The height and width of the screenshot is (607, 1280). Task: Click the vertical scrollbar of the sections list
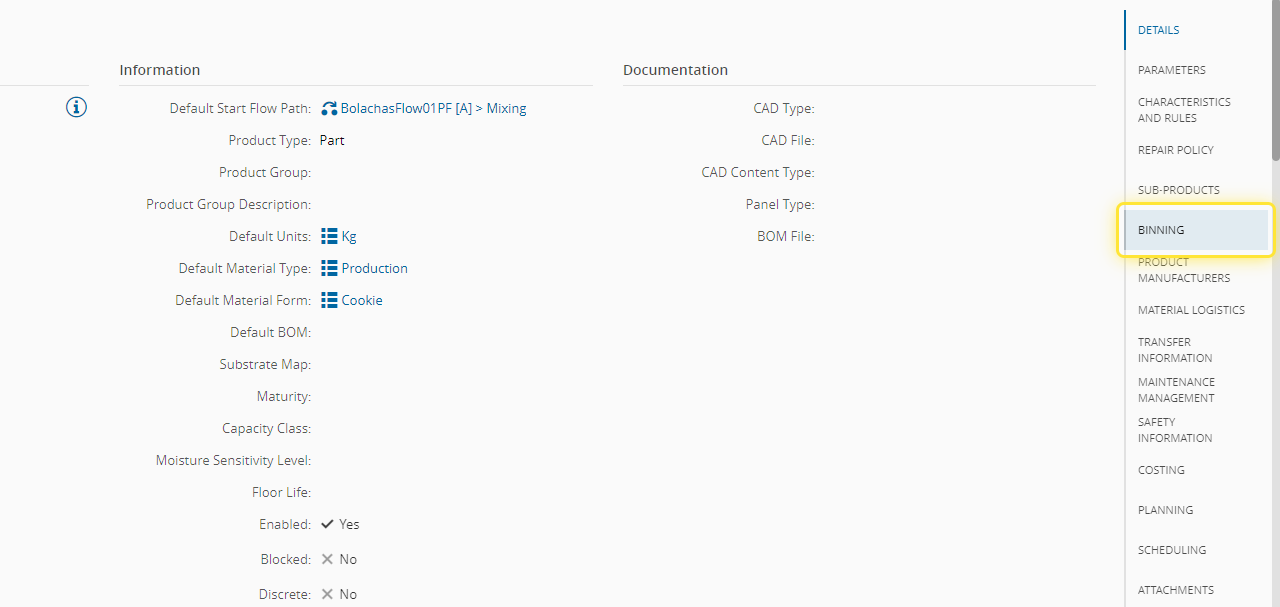pos(1275,80)
